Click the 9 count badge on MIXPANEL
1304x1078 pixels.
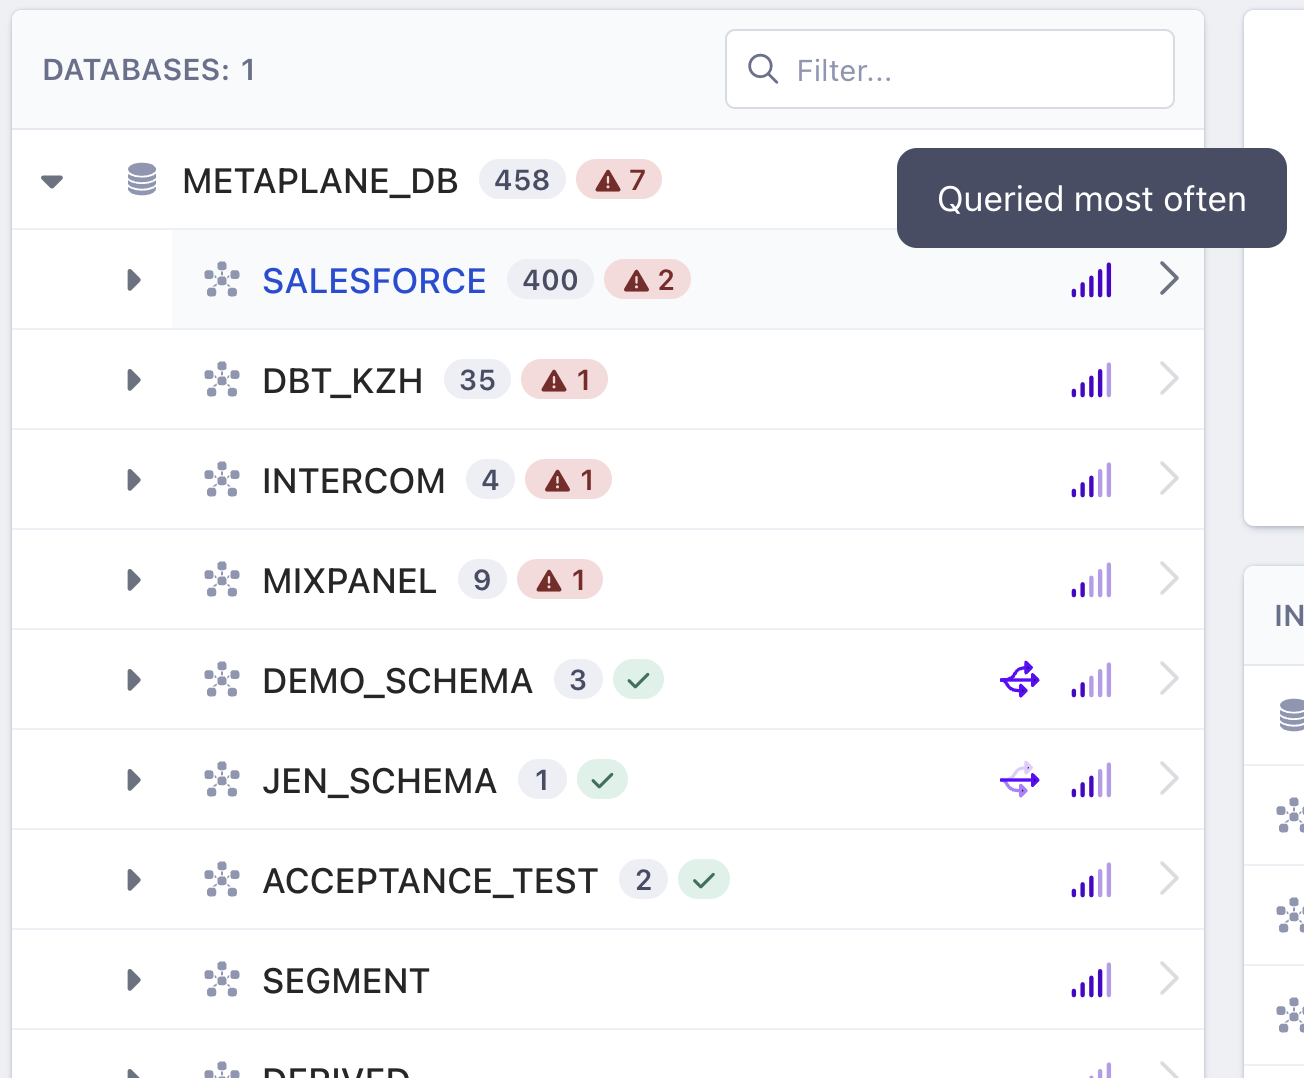(482, 580)
